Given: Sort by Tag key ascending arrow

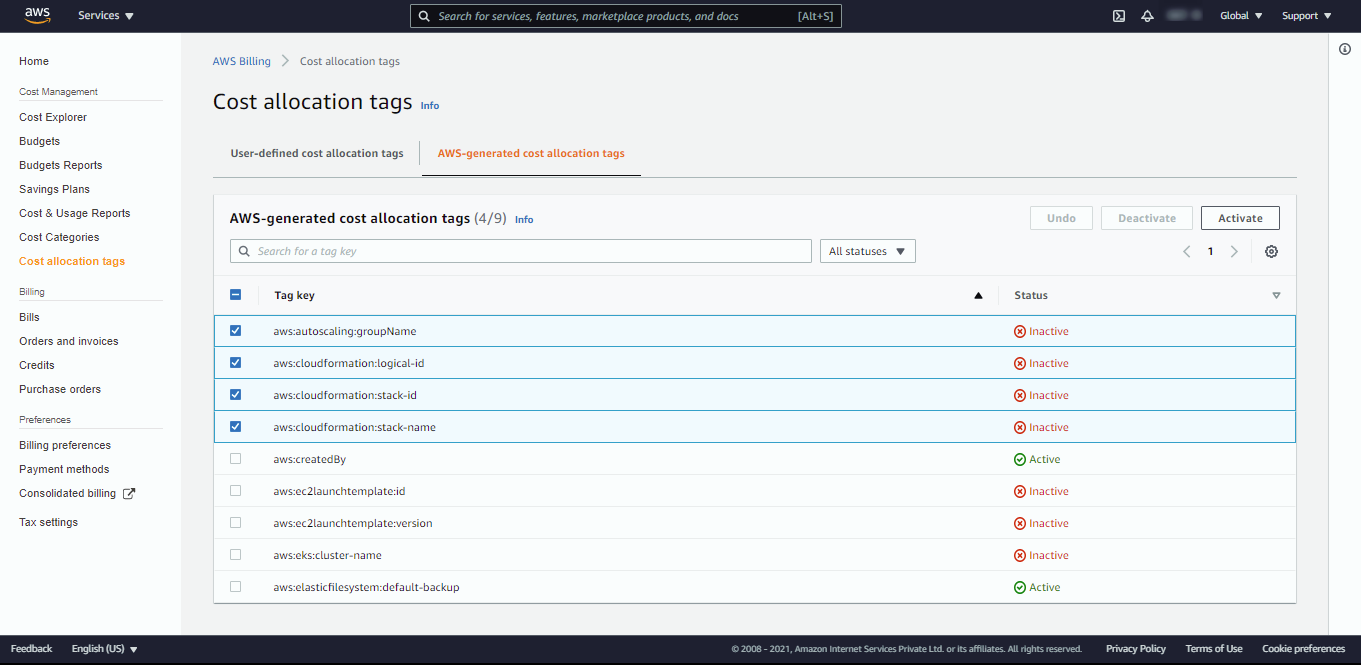Looking at the screenshot, I should click(978, 296).
